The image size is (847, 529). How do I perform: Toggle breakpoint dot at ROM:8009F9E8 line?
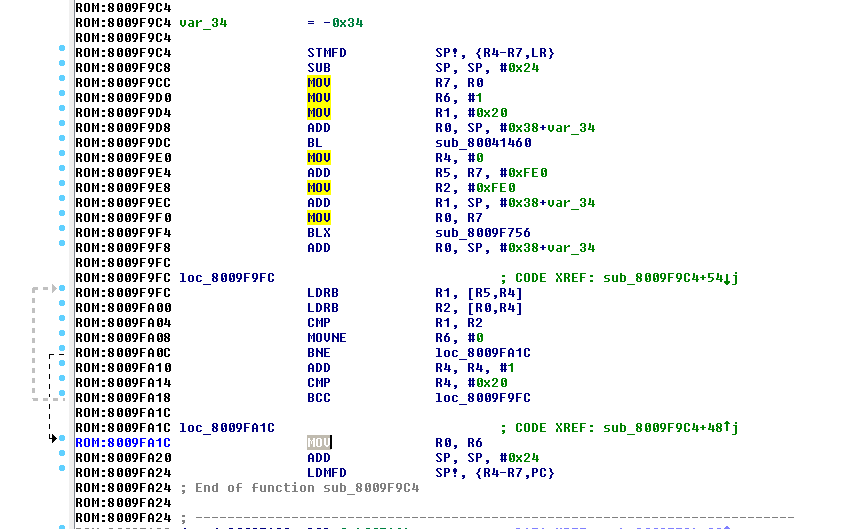[x=62, y=183]
